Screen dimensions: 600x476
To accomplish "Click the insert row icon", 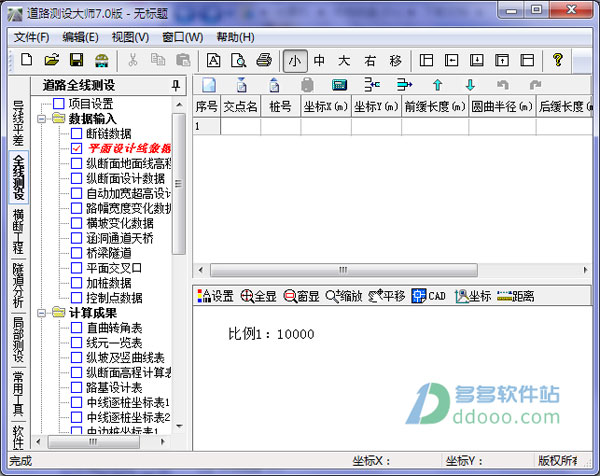I will 372,85.
